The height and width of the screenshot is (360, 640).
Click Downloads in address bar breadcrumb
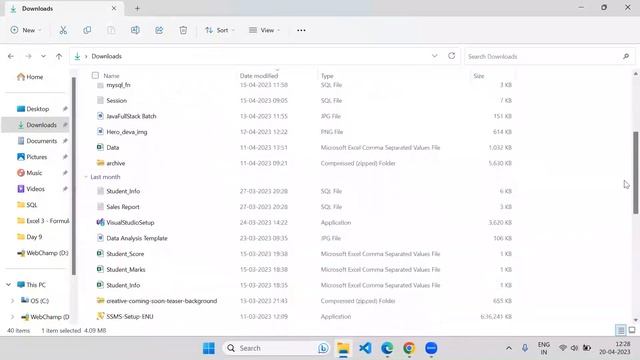pos(107,56)
